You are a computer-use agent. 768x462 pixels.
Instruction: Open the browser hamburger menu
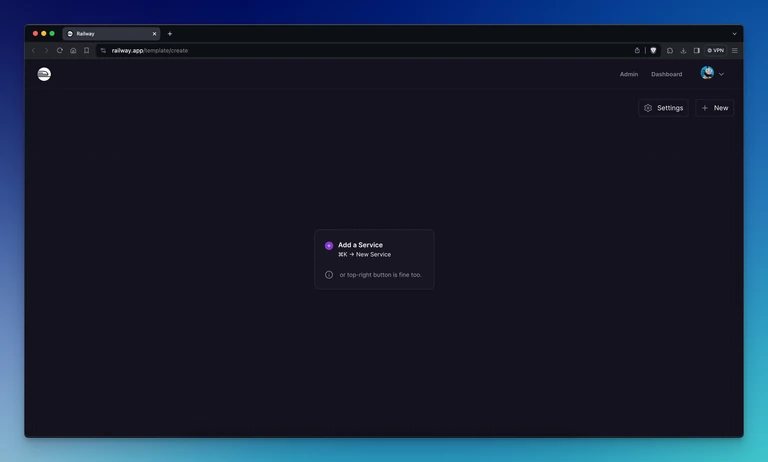[734, 50]
